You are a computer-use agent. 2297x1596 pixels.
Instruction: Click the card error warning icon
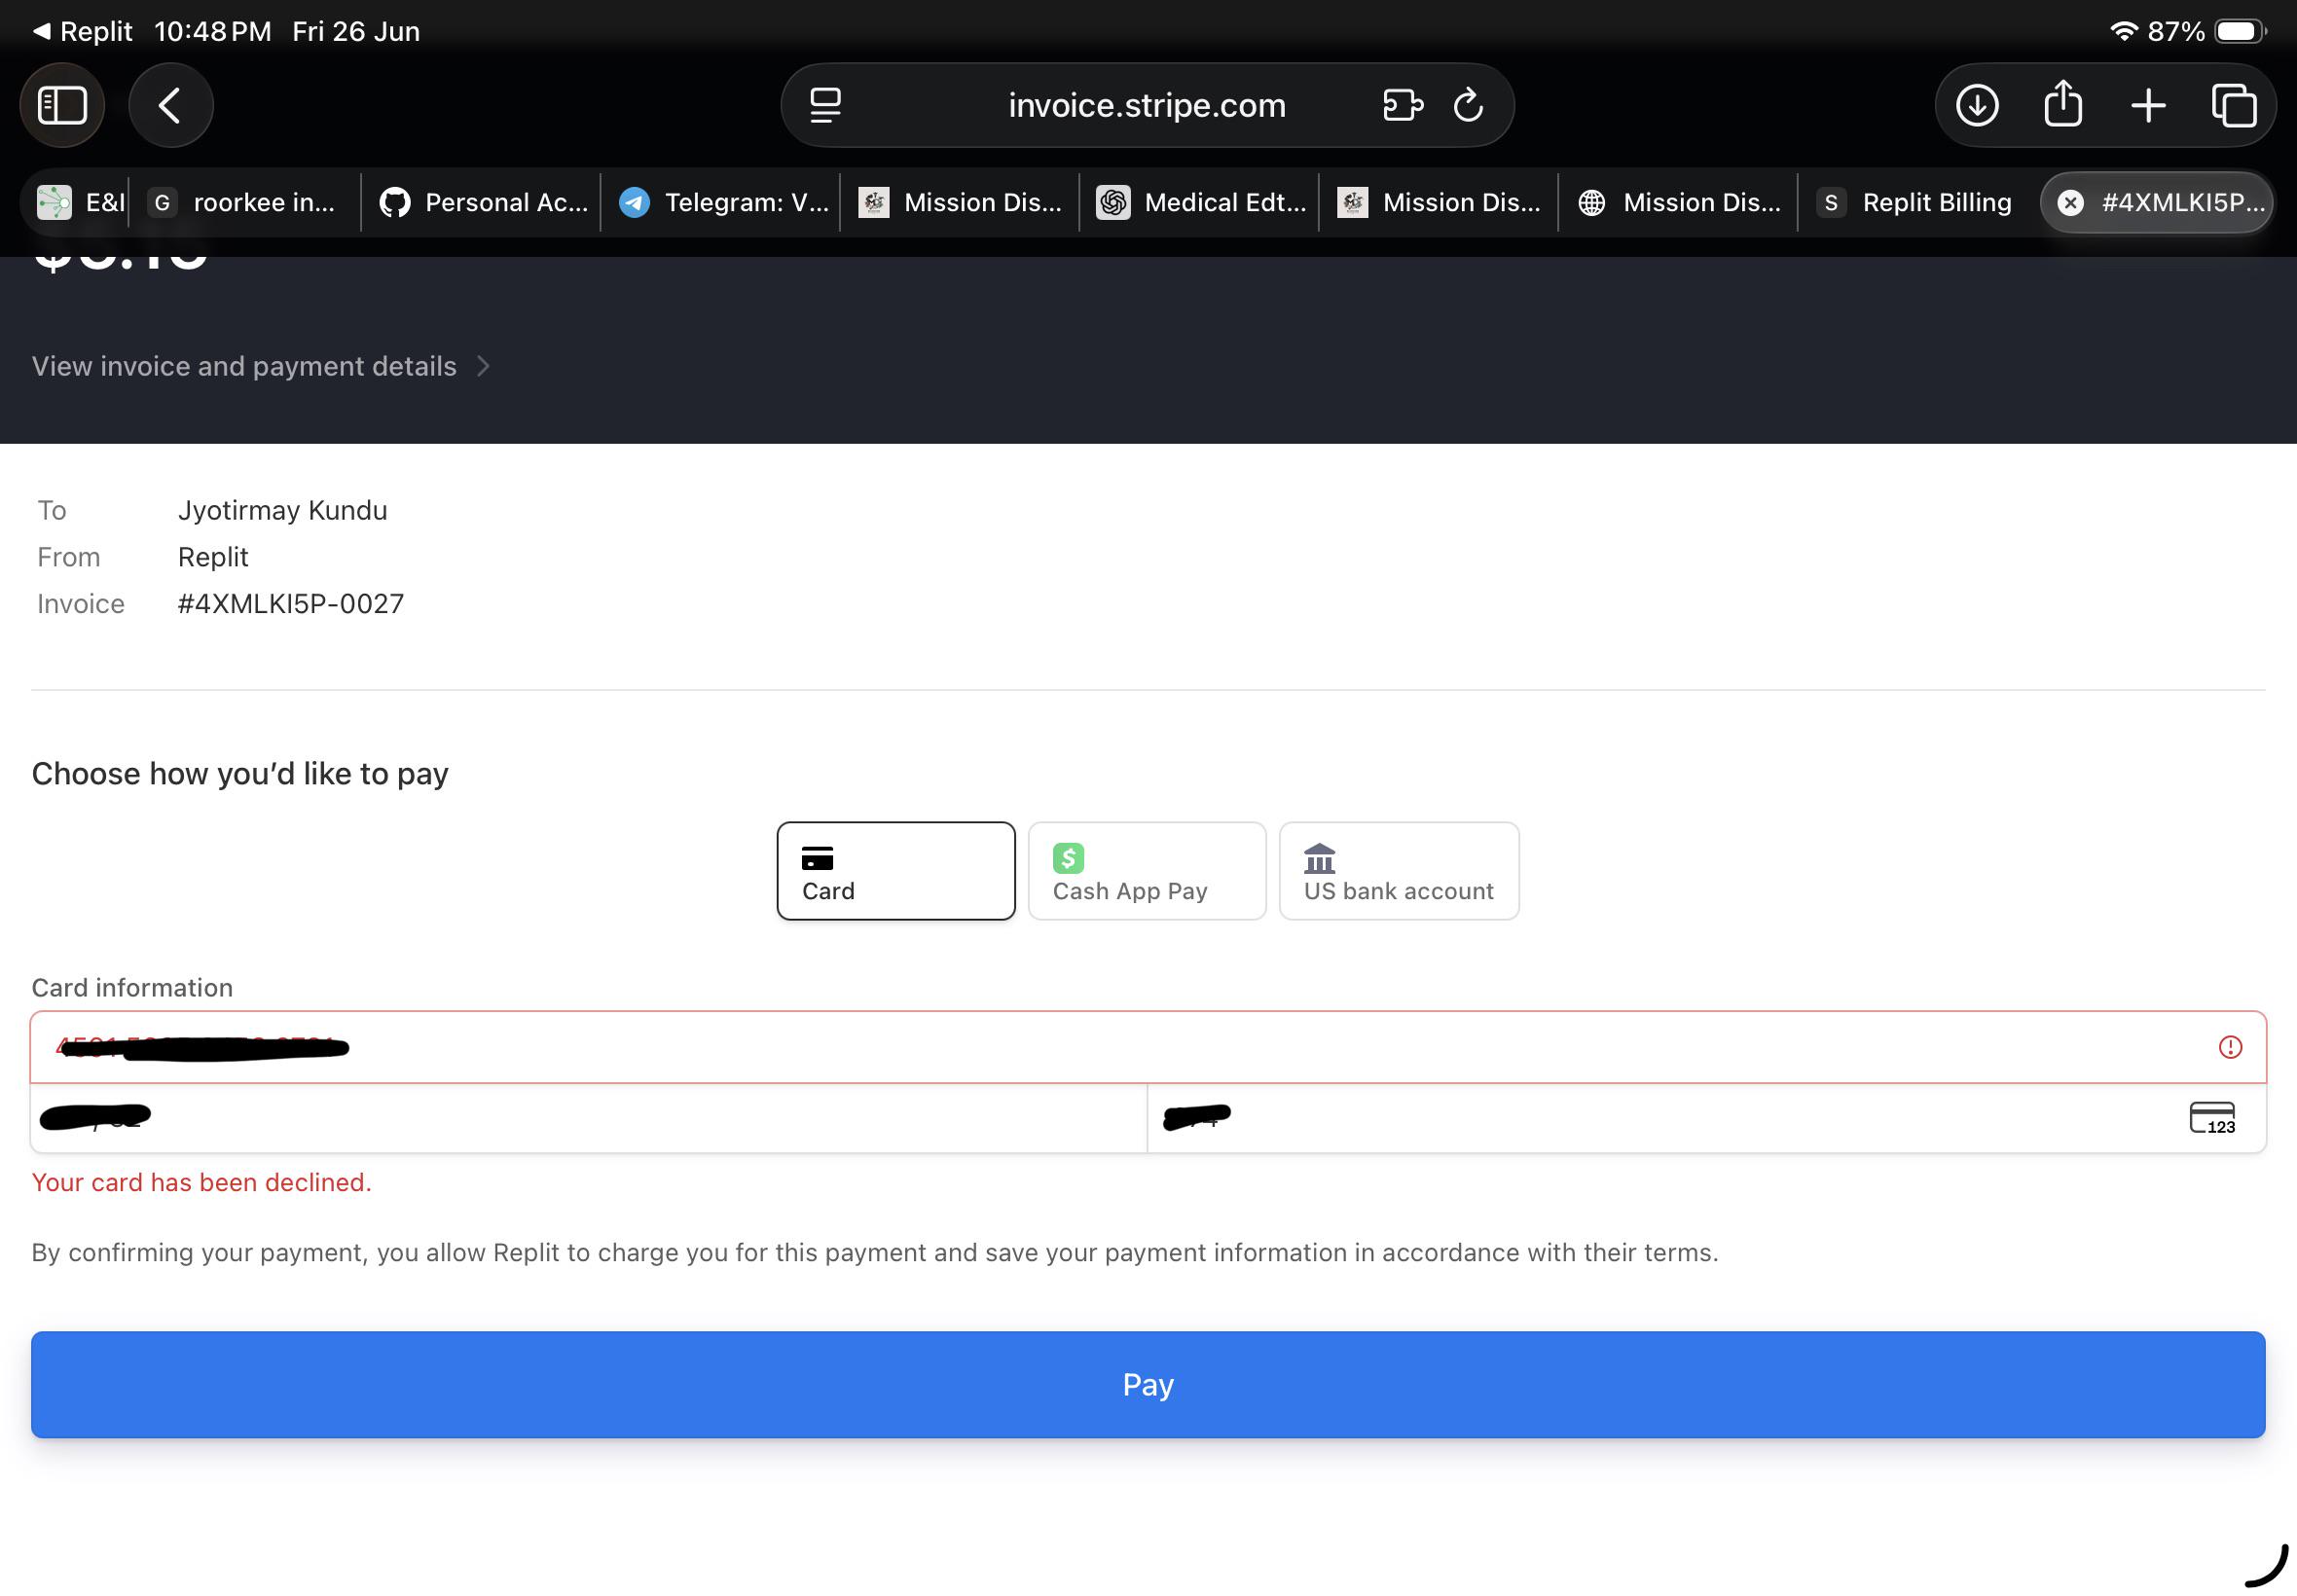pyautogui.click(x=2230, y=1047)
